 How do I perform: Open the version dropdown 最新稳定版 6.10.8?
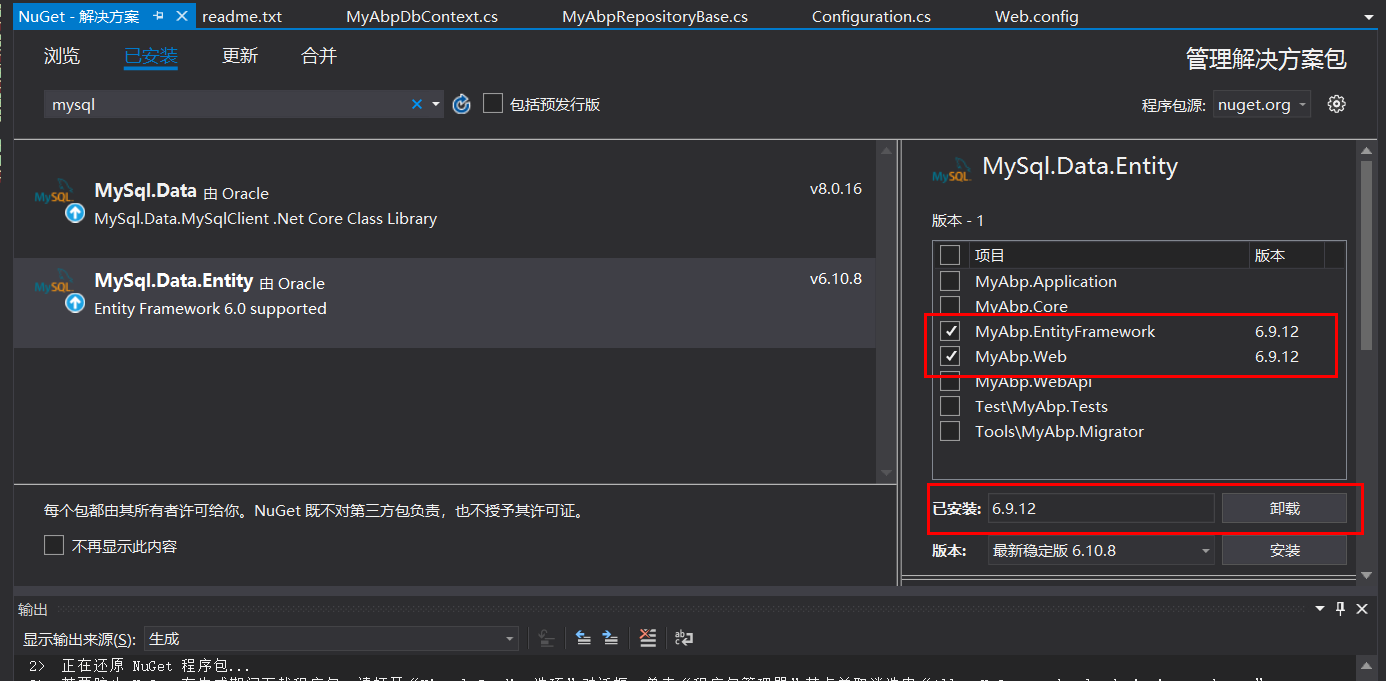[1101, 550]
